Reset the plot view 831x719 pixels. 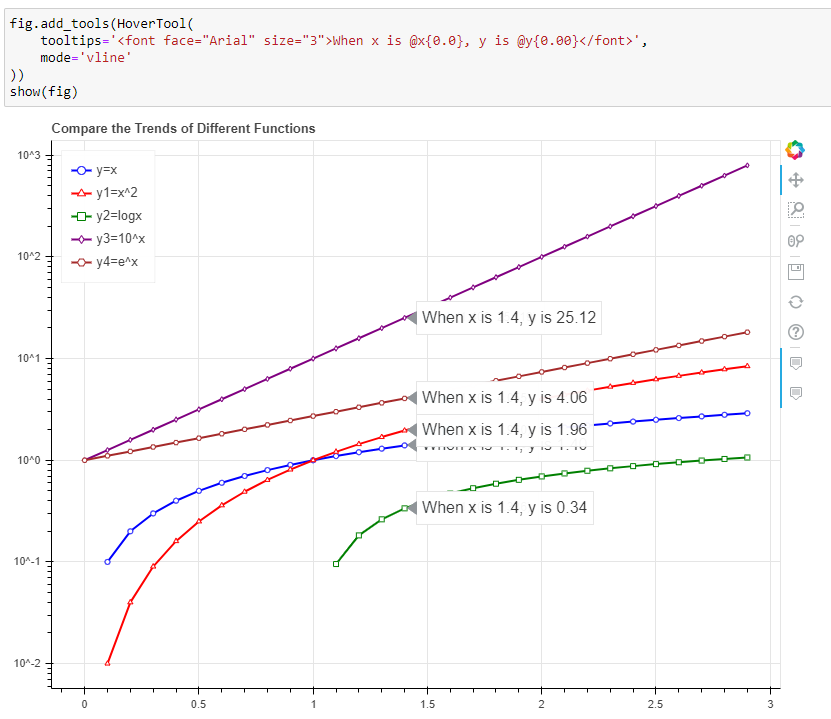pos(795,302)
